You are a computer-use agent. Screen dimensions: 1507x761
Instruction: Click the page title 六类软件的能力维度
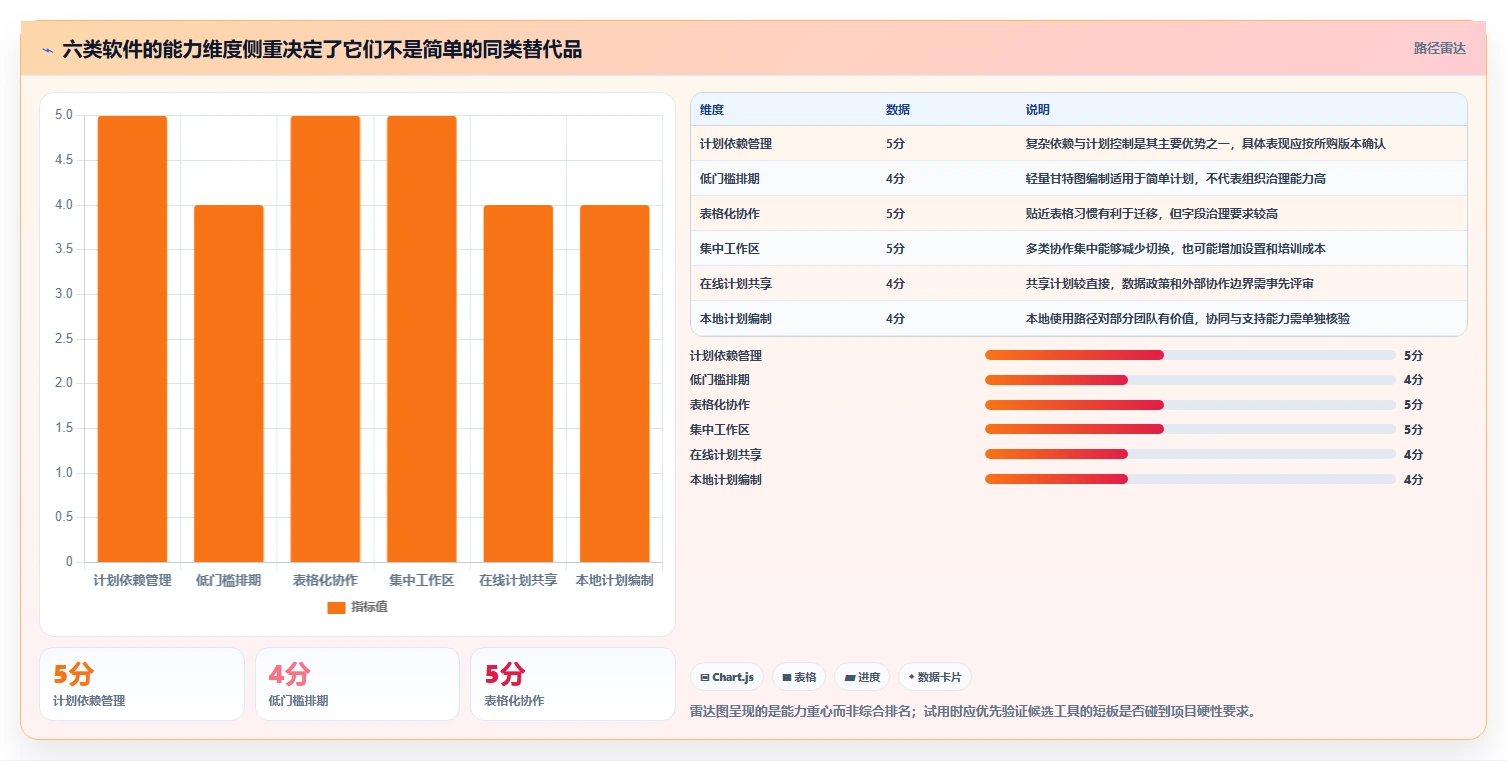(x=322, y=49)
